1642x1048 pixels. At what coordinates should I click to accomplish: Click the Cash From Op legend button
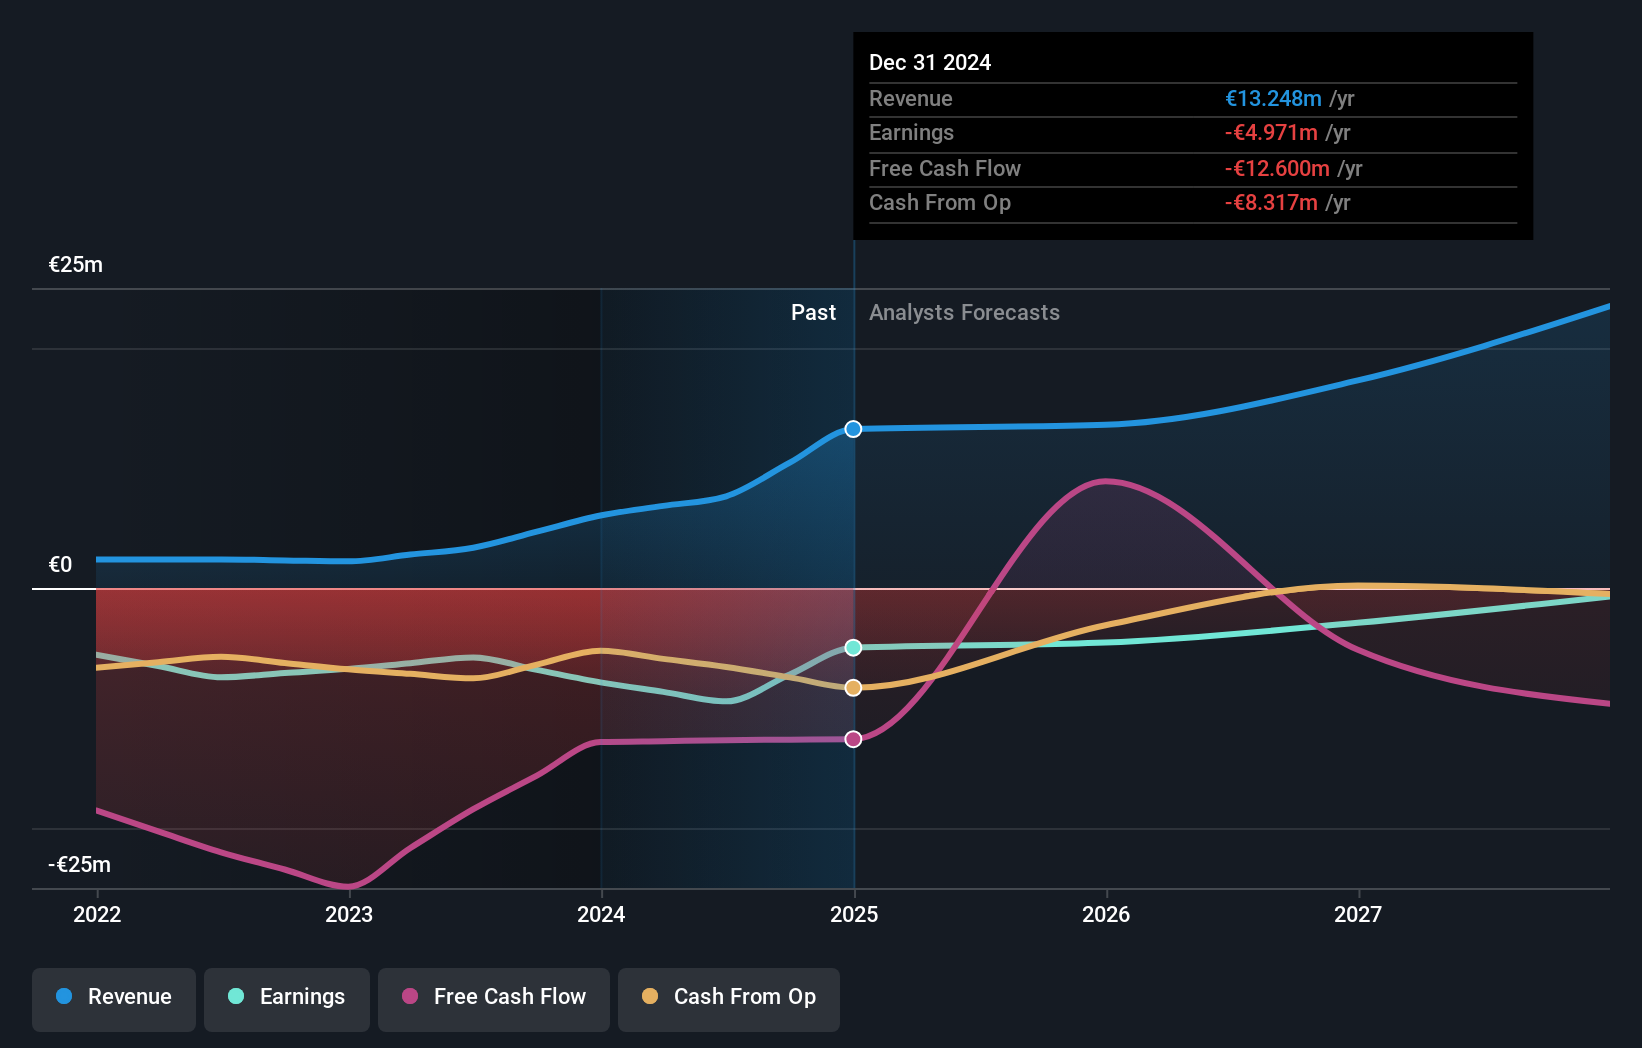pyautogui.click(x=729, y=997)
